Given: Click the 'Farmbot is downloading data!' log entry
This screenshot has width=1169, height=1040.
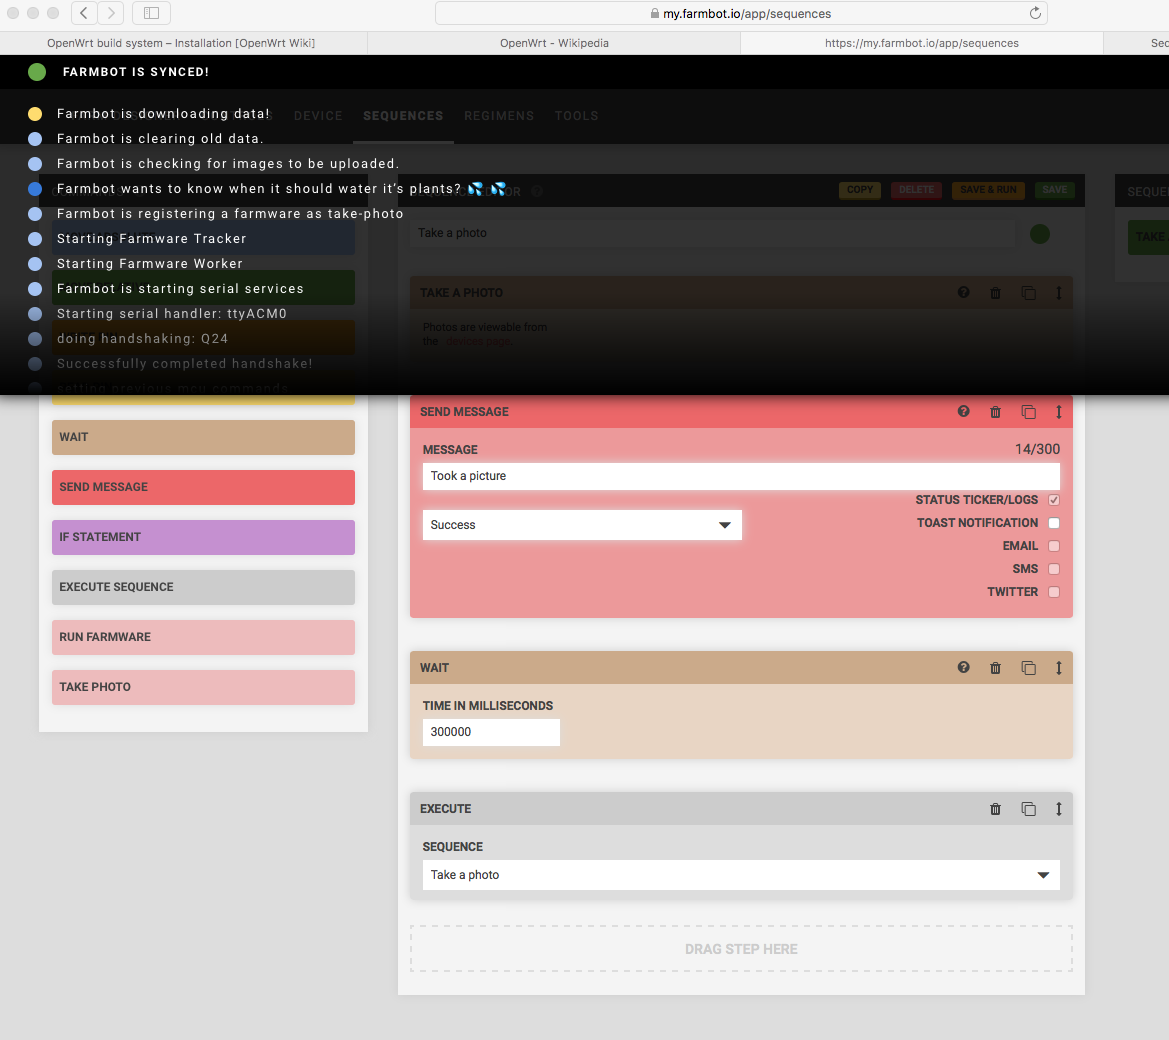Looking at the screenshot, I should [x=163, y=114].
